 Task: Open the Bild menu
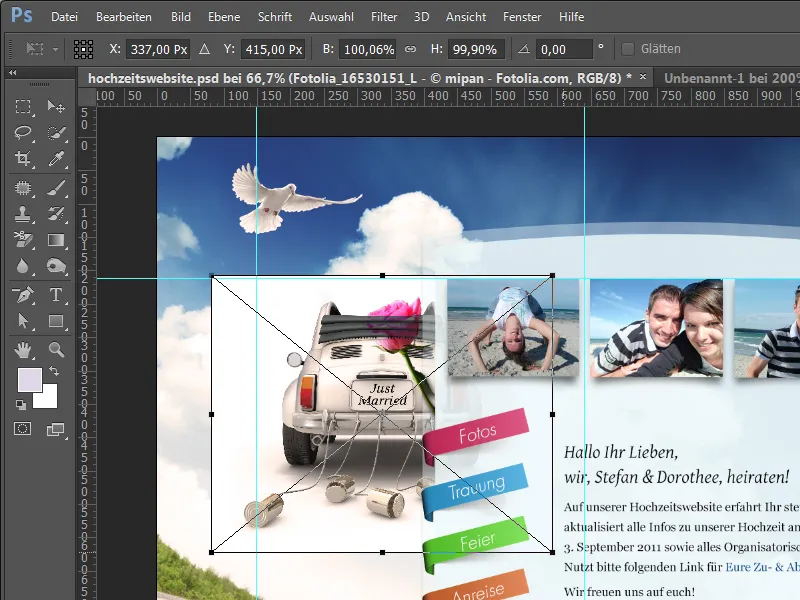pos(181,17)
